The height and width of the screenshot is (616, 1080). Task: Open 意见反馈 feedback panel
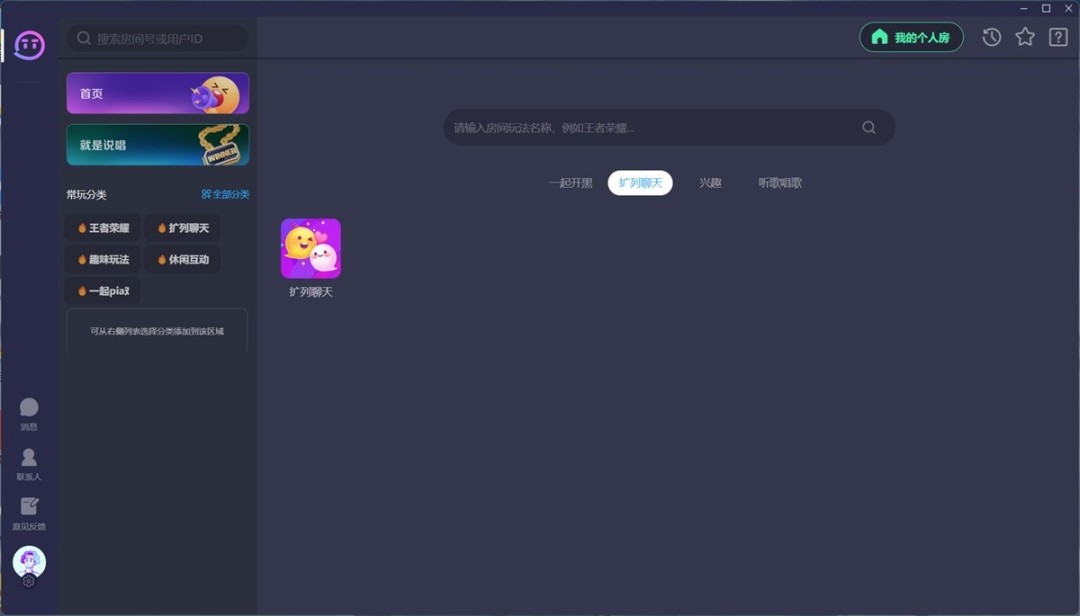click(x=29, y=510)
